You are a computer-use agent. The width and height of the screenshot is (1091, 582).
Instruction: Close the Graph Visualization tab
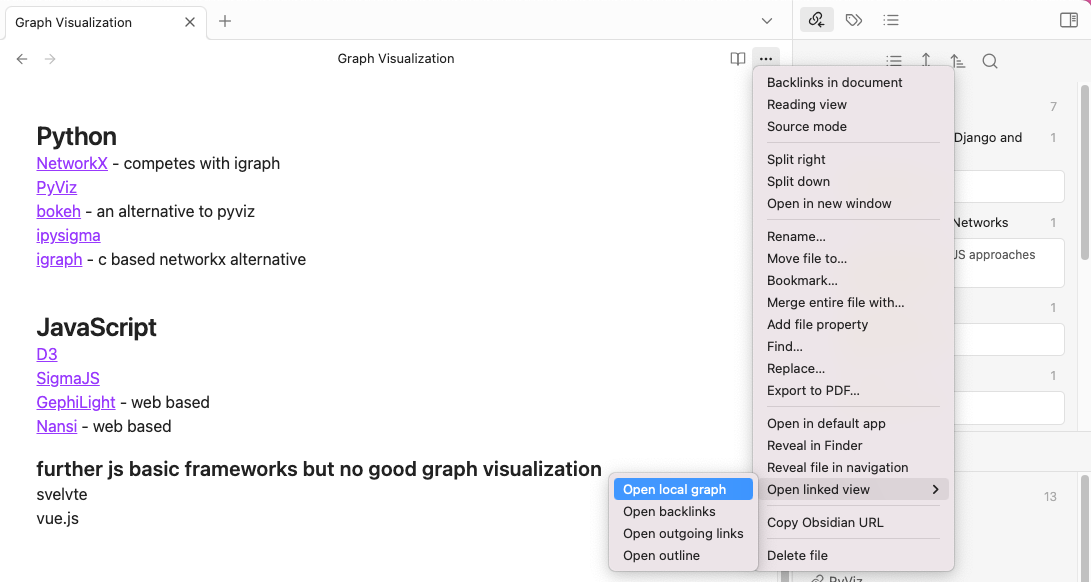(x=190, y=22)
